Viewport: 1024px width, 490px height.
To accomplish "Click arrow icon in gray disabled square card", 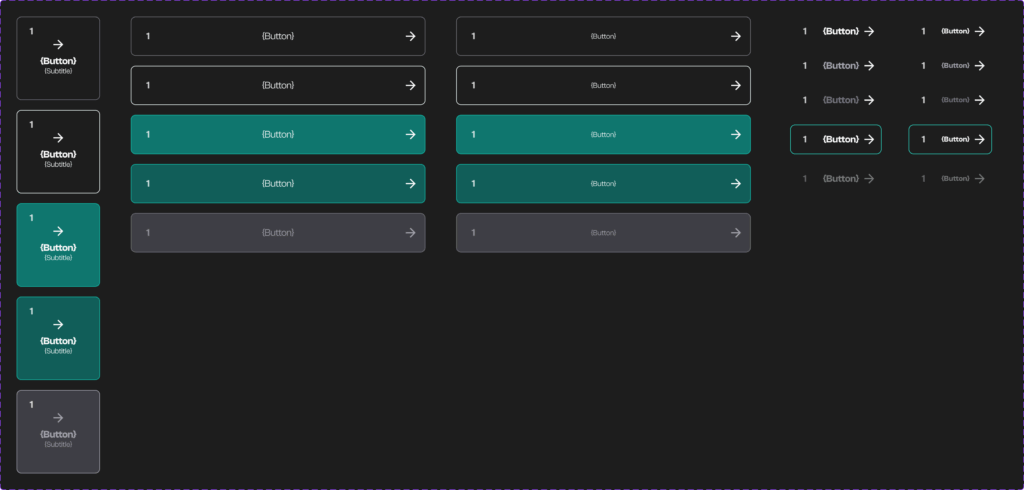I will 58,417.
